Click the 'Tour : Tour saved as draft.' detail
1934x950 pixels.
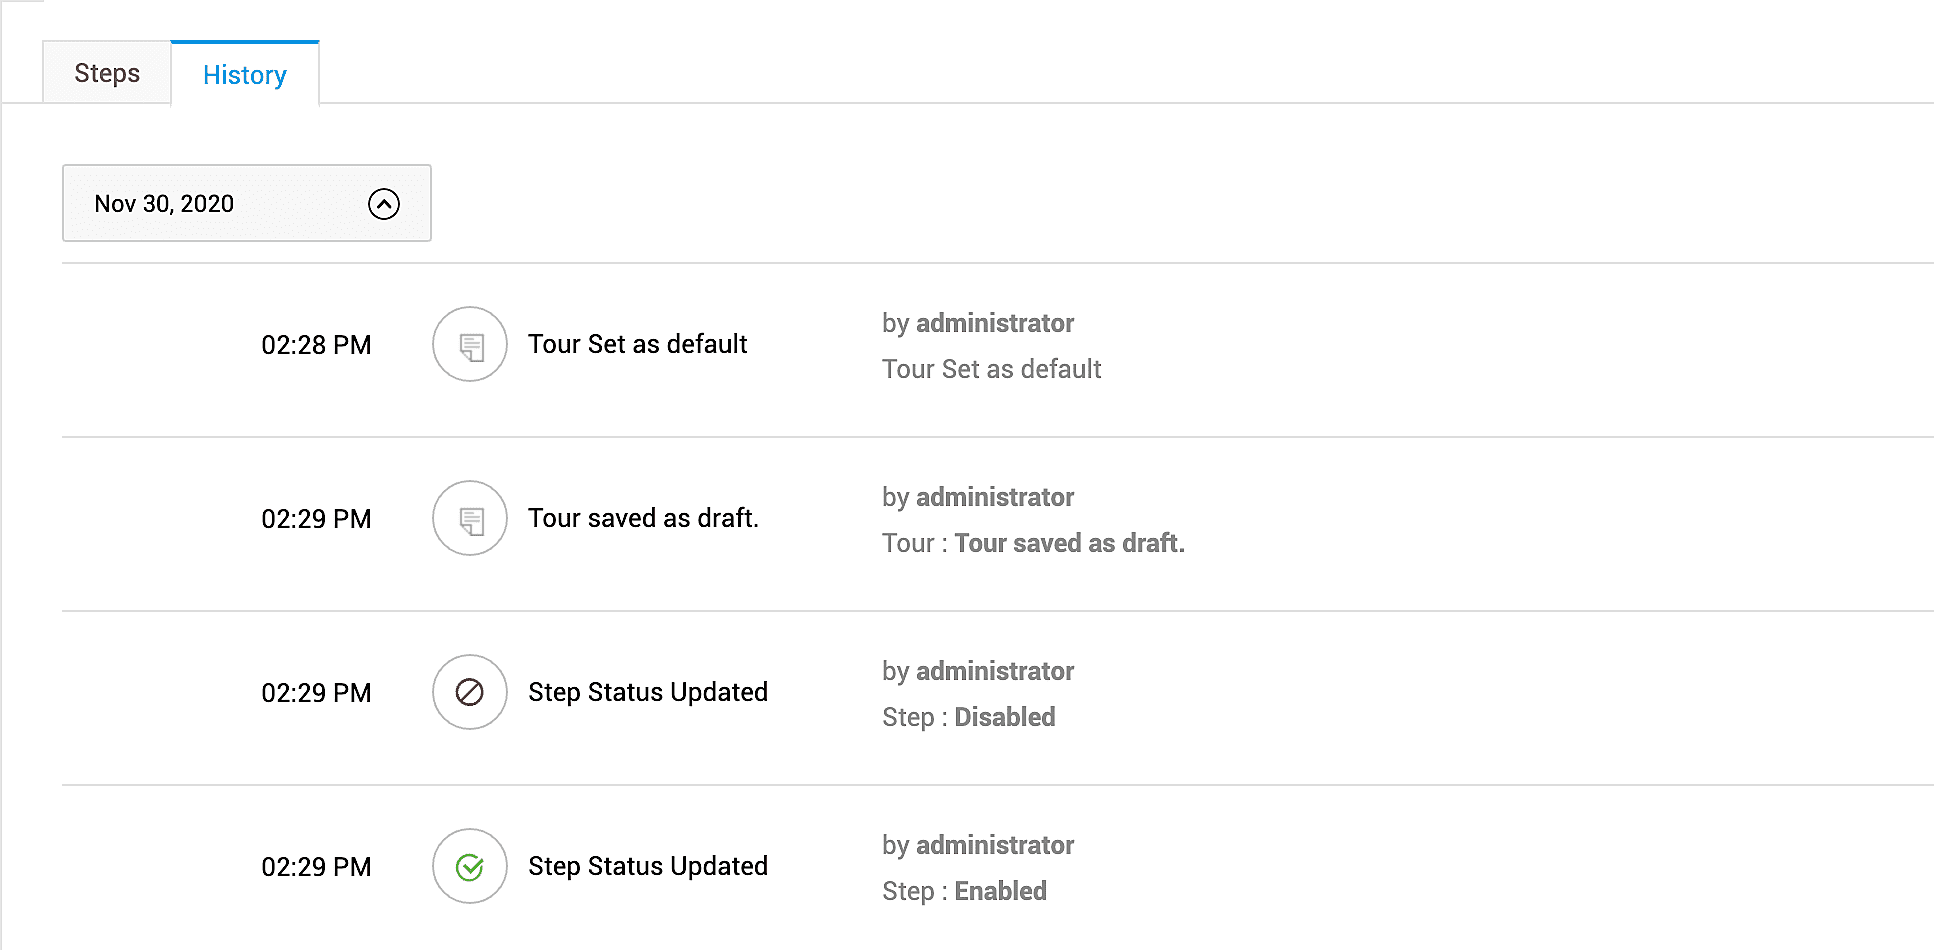pyautogui.click(x=1033, y=543)
